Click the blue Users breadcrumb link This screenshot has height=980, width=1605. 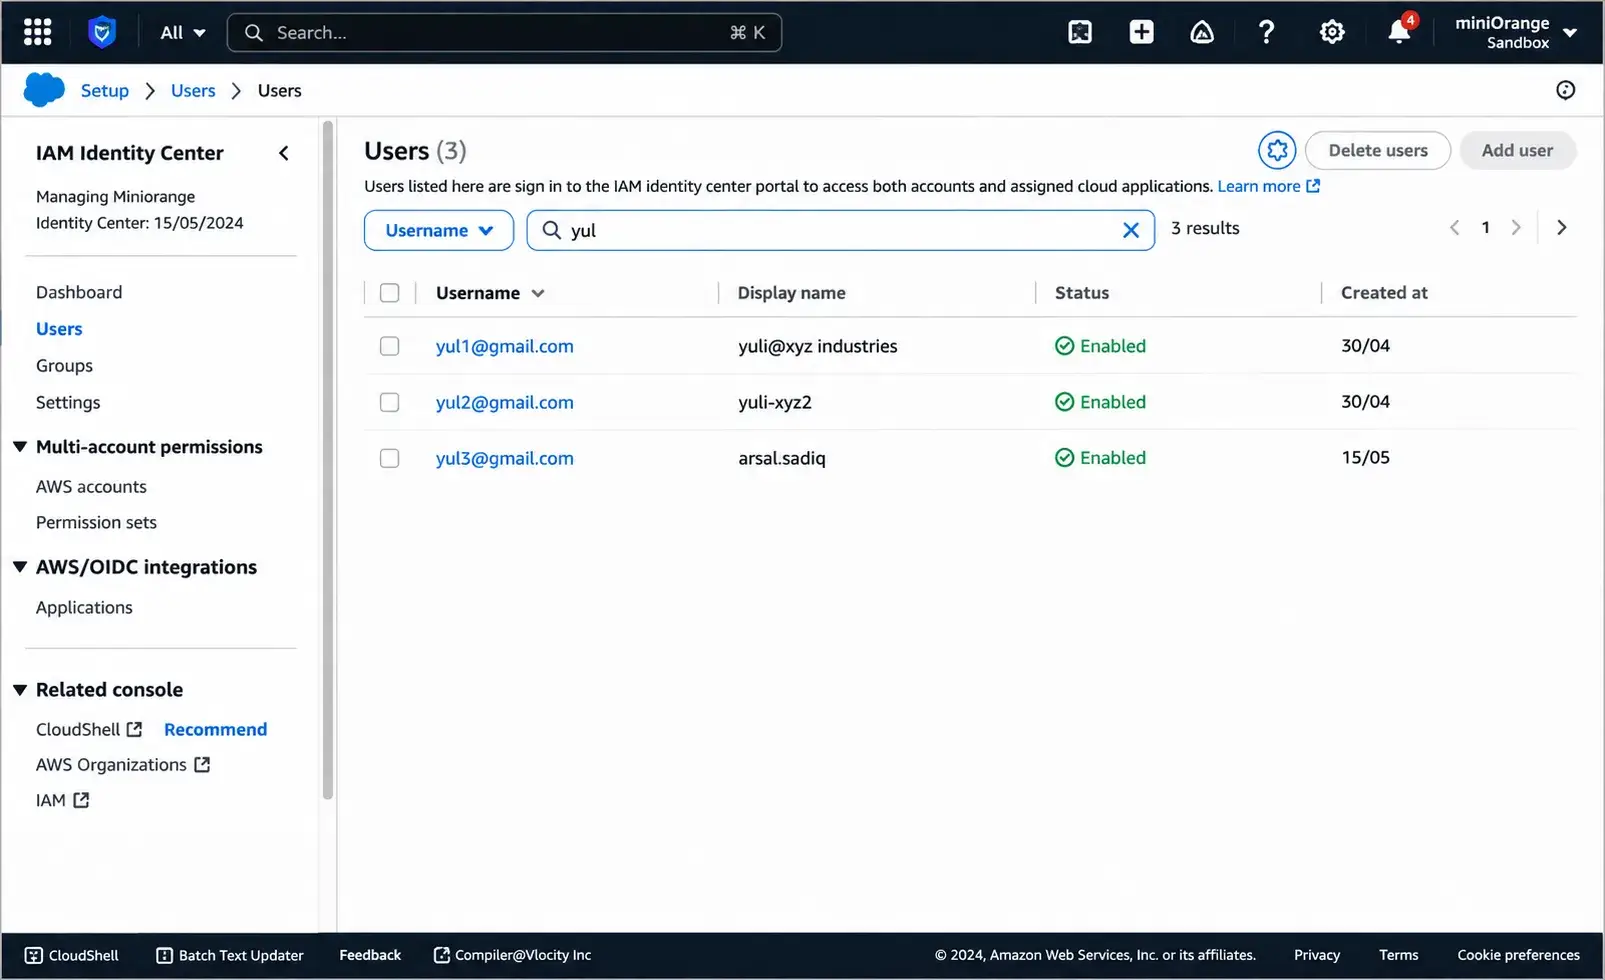pyautogui.click(x=193, y=91)
